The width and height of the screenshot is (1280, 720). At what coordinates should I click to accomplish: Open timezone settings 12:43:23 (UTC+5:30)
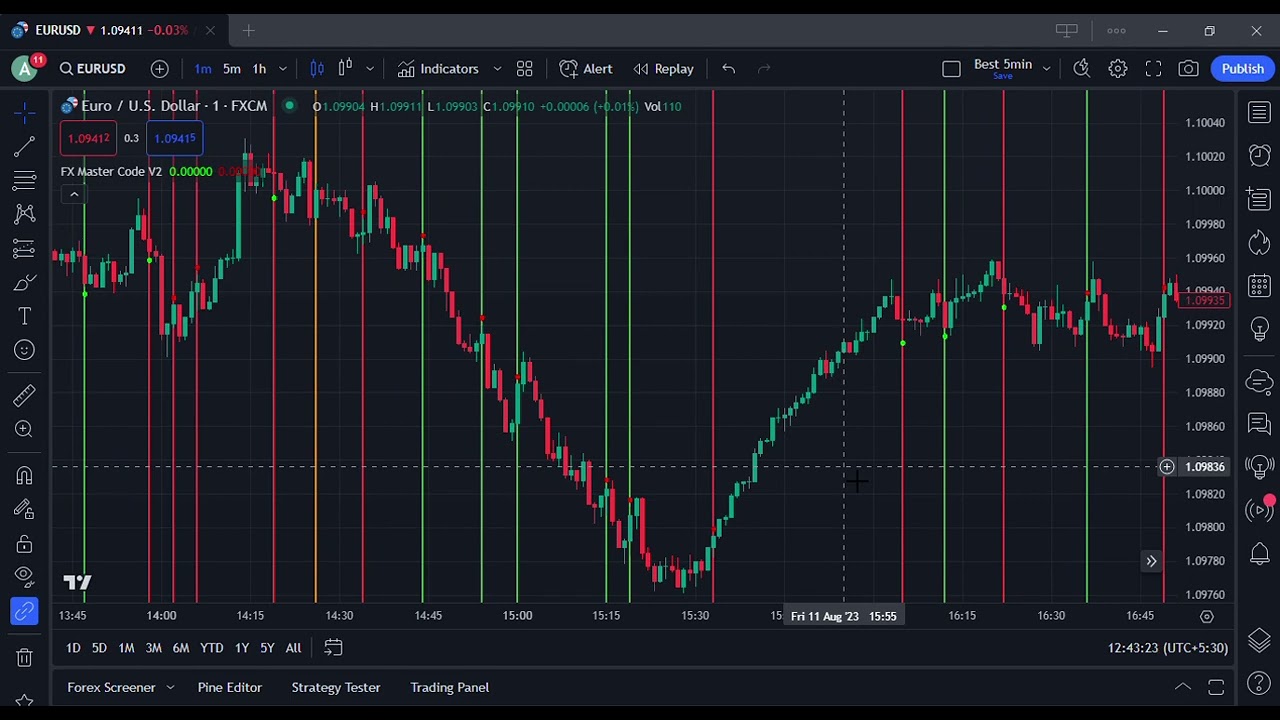tap(1167, 648)
